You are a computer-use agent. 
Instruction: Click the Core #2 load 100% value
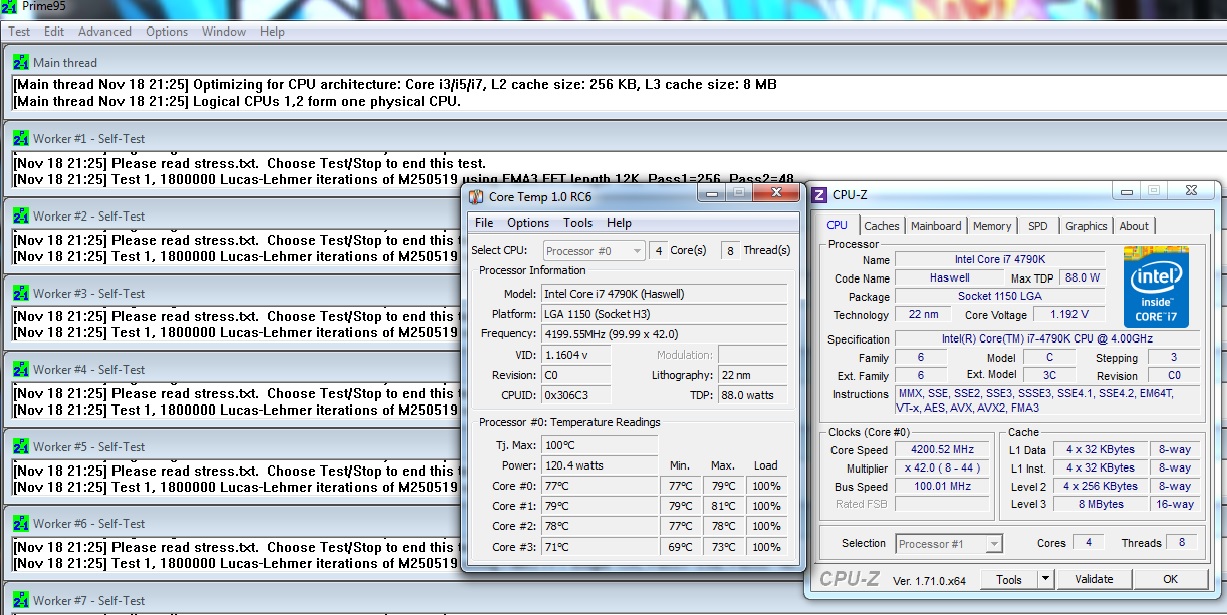click(766, 527)
